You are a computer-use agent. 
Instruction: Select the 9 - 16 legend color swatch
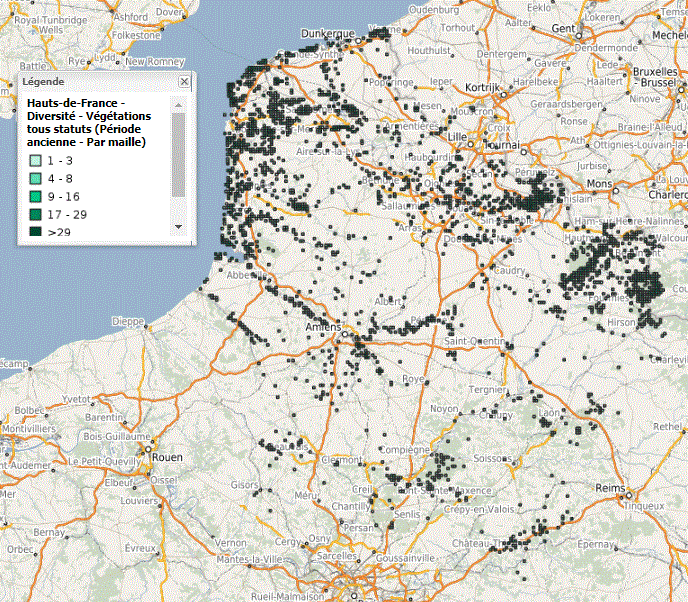click(34, 196)
